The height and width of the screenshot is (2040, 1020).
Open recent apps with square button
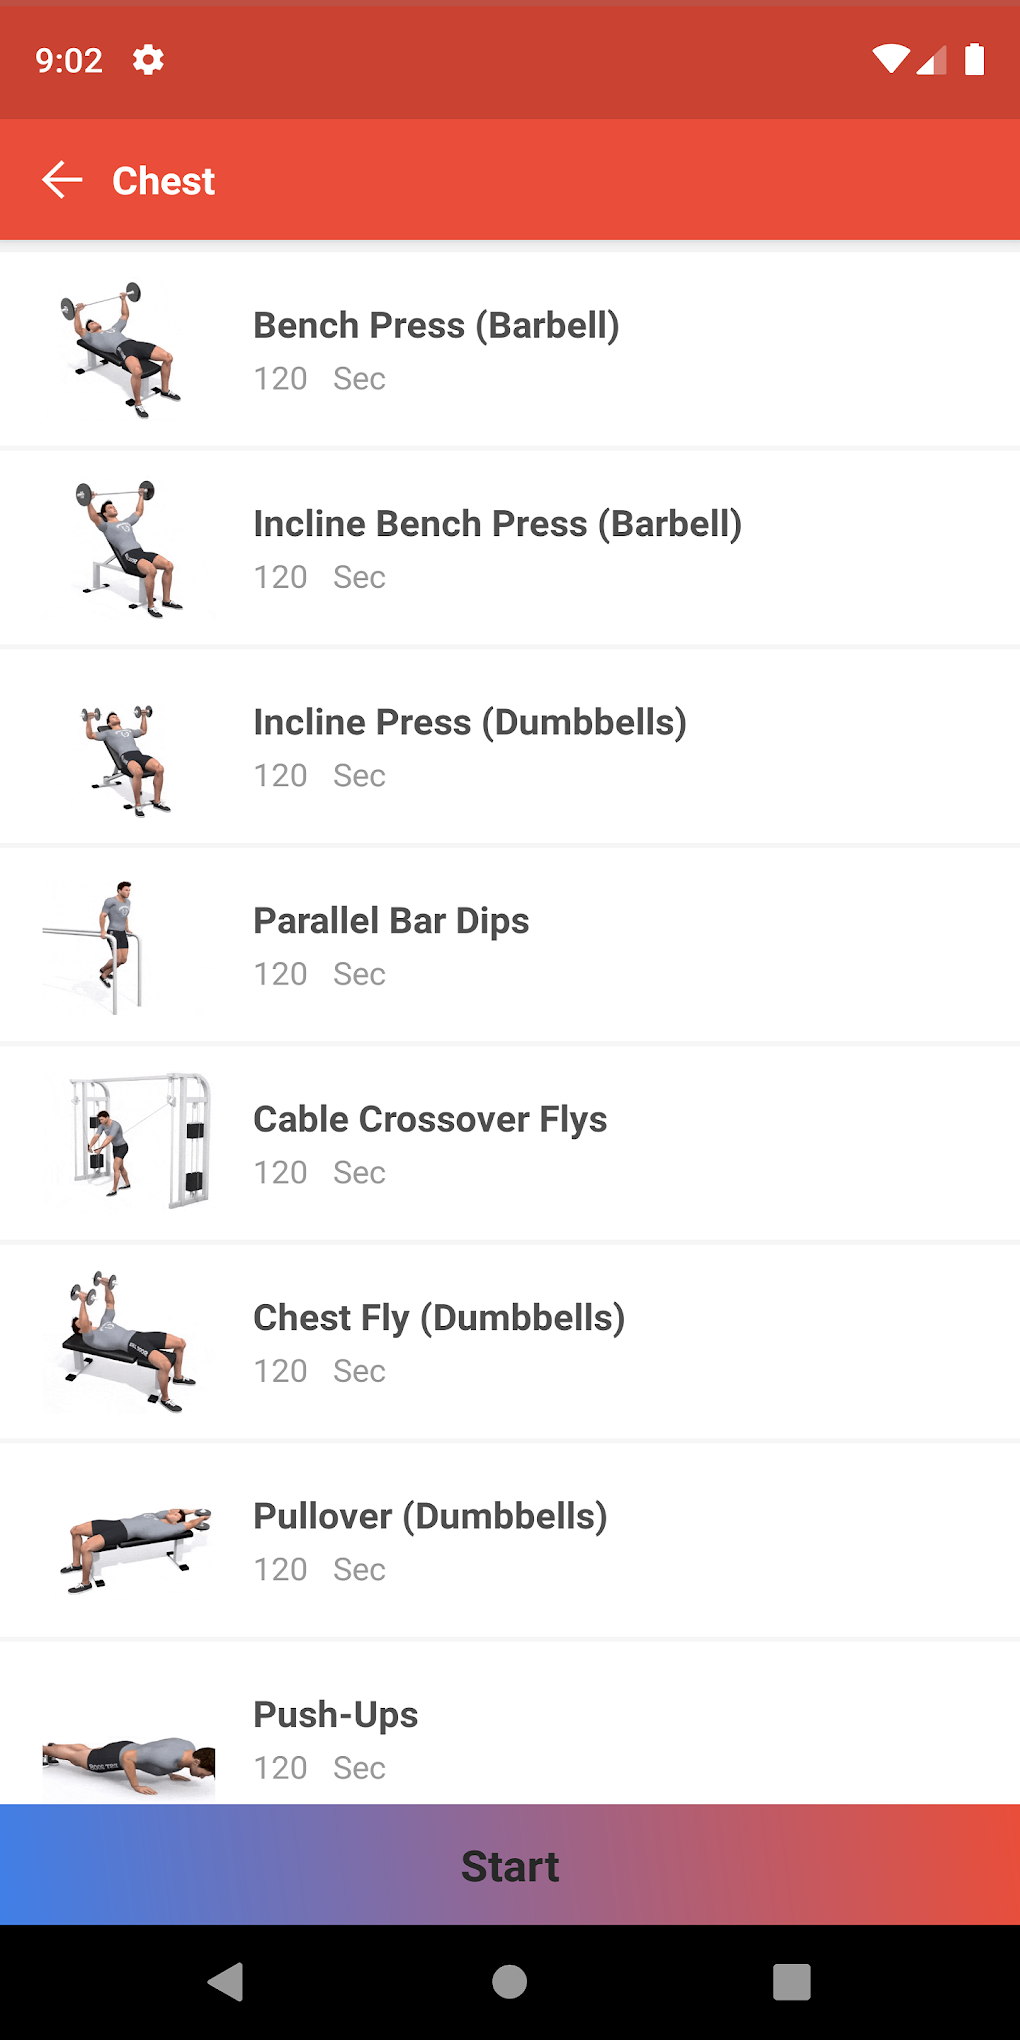791,1981
